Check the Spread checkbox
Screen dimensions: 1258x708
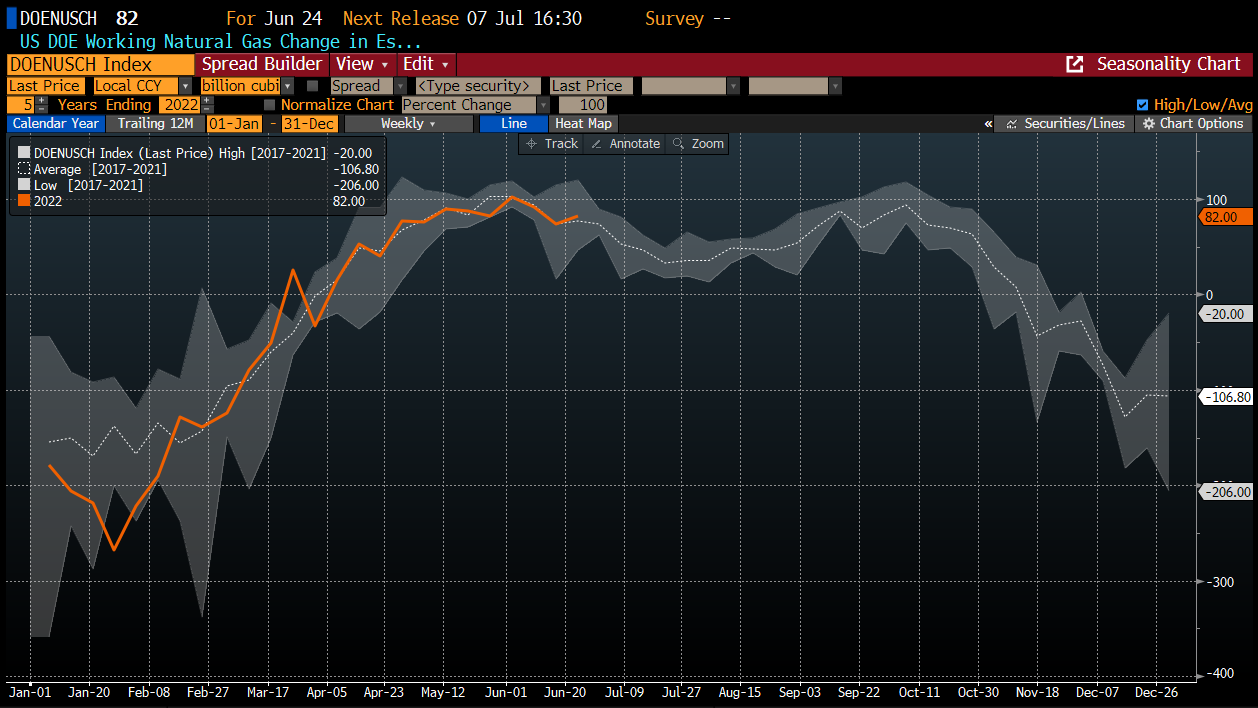tap(313, 86)
